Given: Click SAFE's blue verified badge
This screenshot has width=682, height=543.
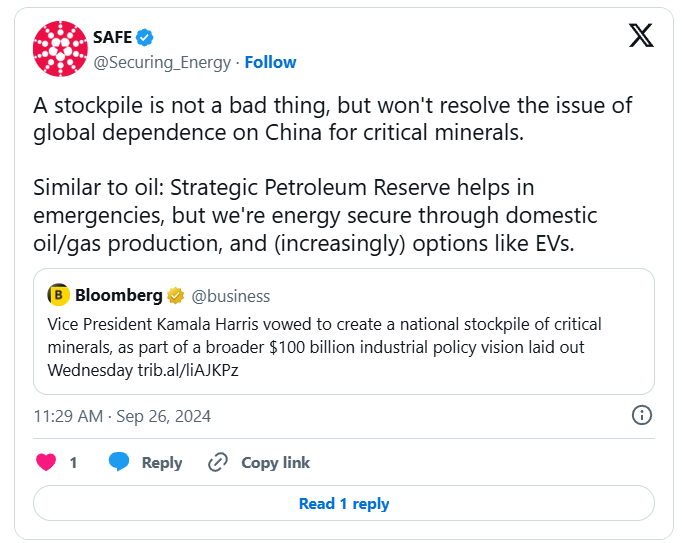Looking at the screenshot, I should tap(146, 38).
